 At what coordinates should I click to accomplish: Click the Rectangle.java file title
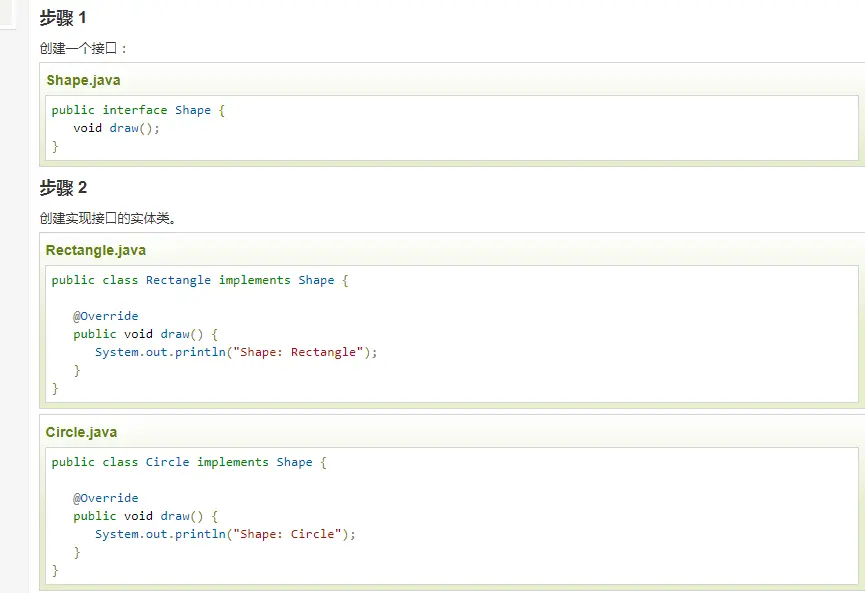point(95,250)
